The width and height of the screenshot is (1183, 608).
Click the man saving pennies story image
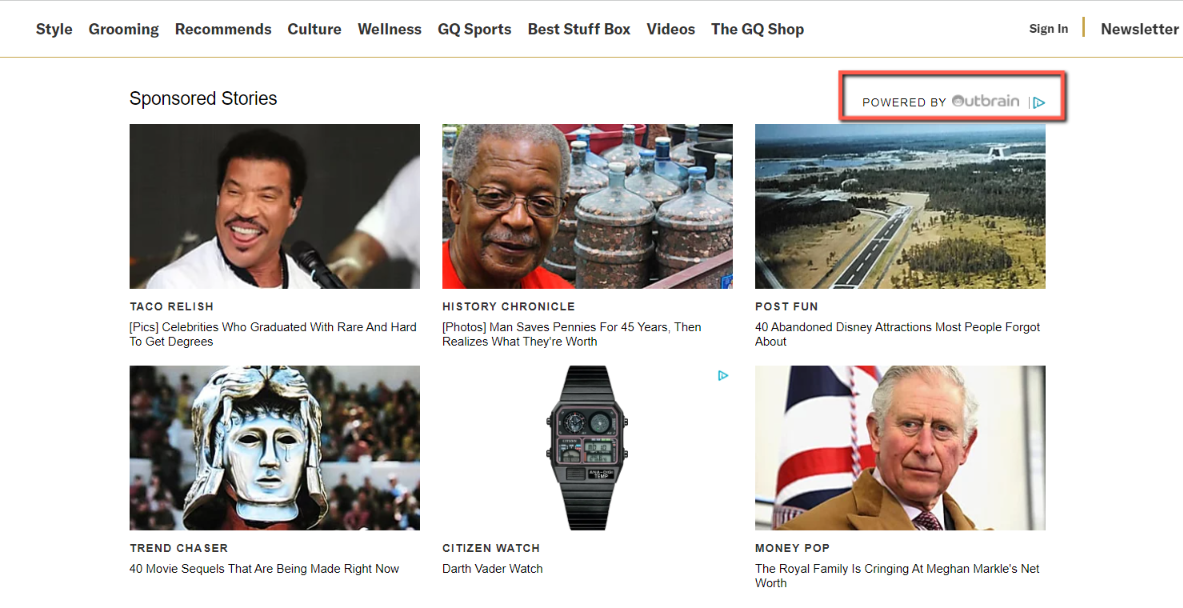tap(587, 206)
